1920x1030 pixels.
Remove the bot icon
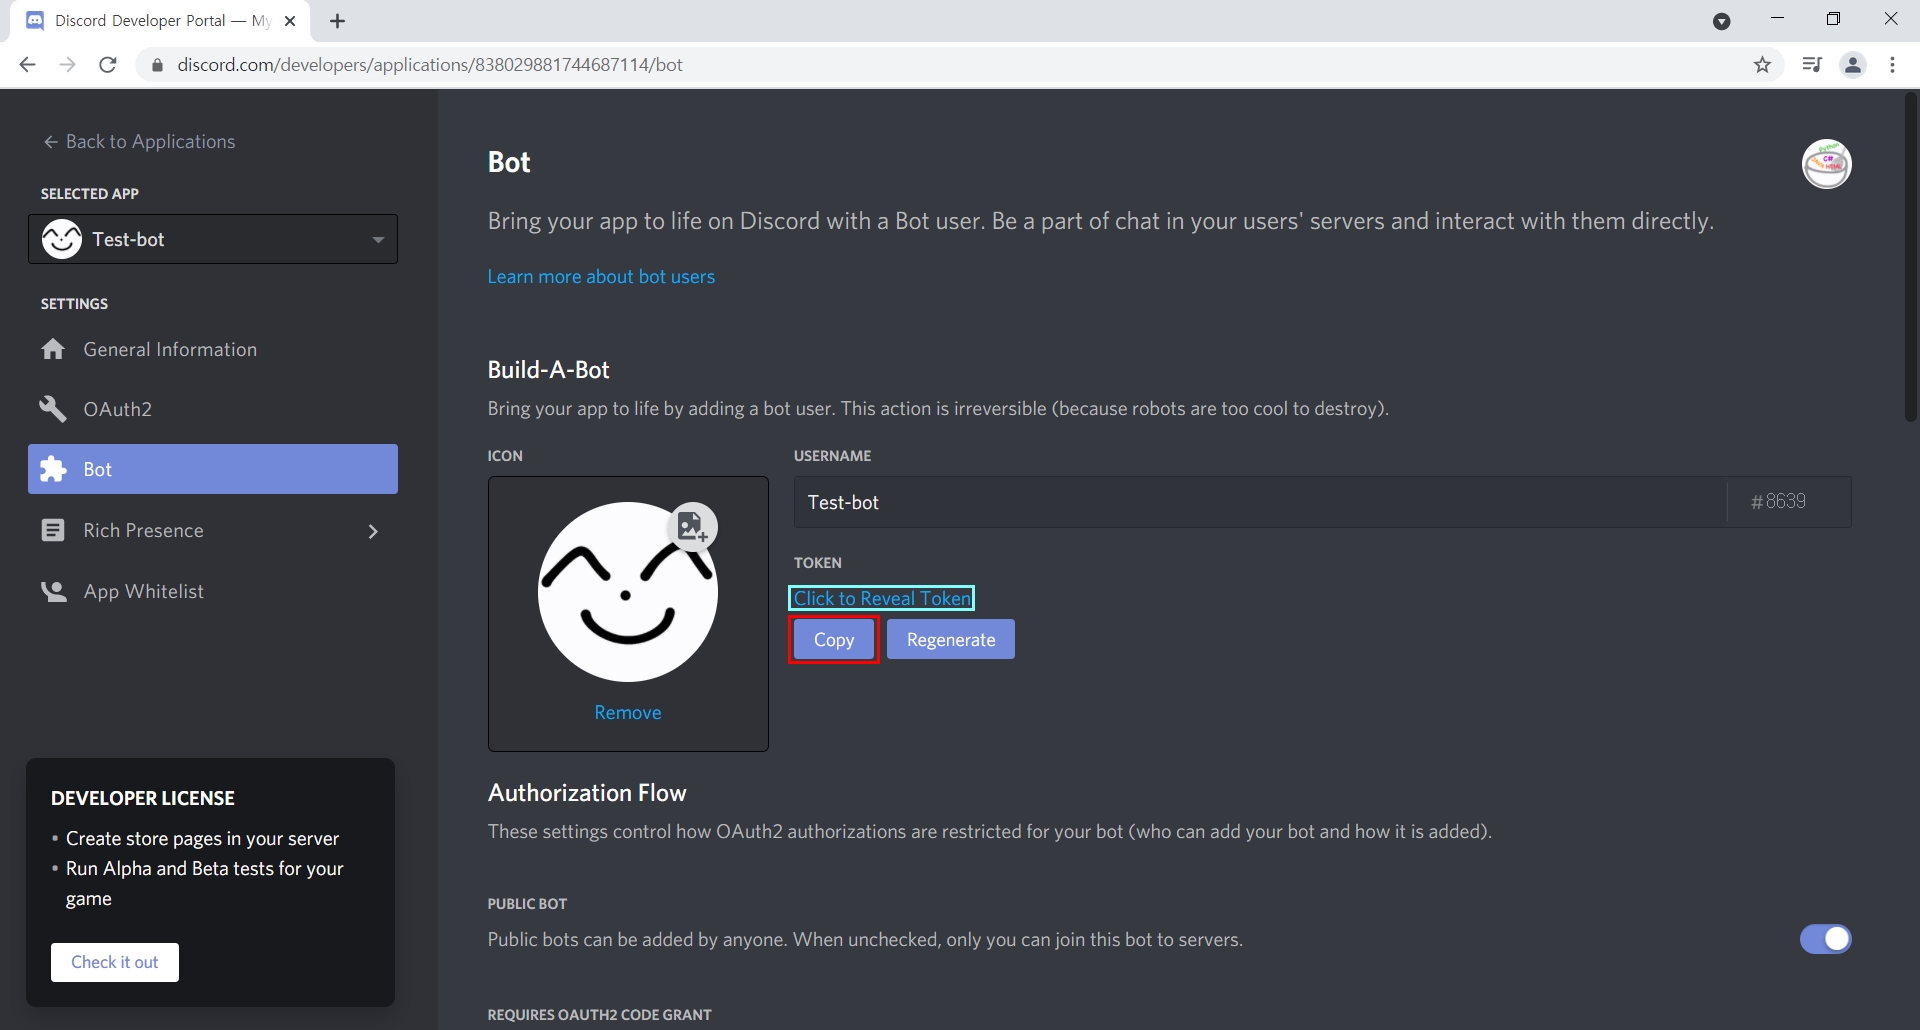[x=628, y=713]
